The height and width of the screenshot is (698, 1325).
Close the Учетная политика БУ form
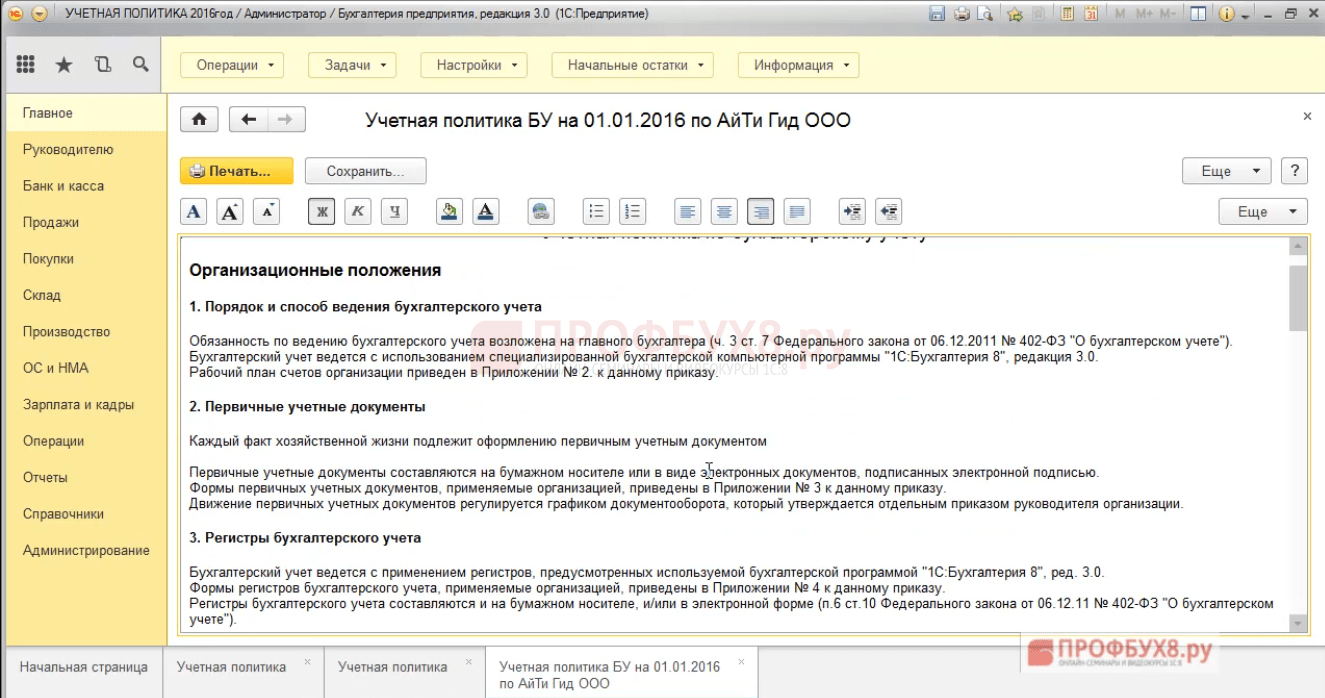[x=1307, y=117]
